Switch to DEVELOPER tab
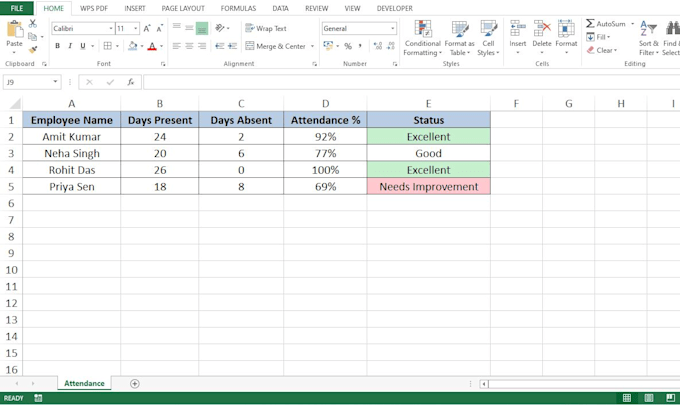 (395, 8)
